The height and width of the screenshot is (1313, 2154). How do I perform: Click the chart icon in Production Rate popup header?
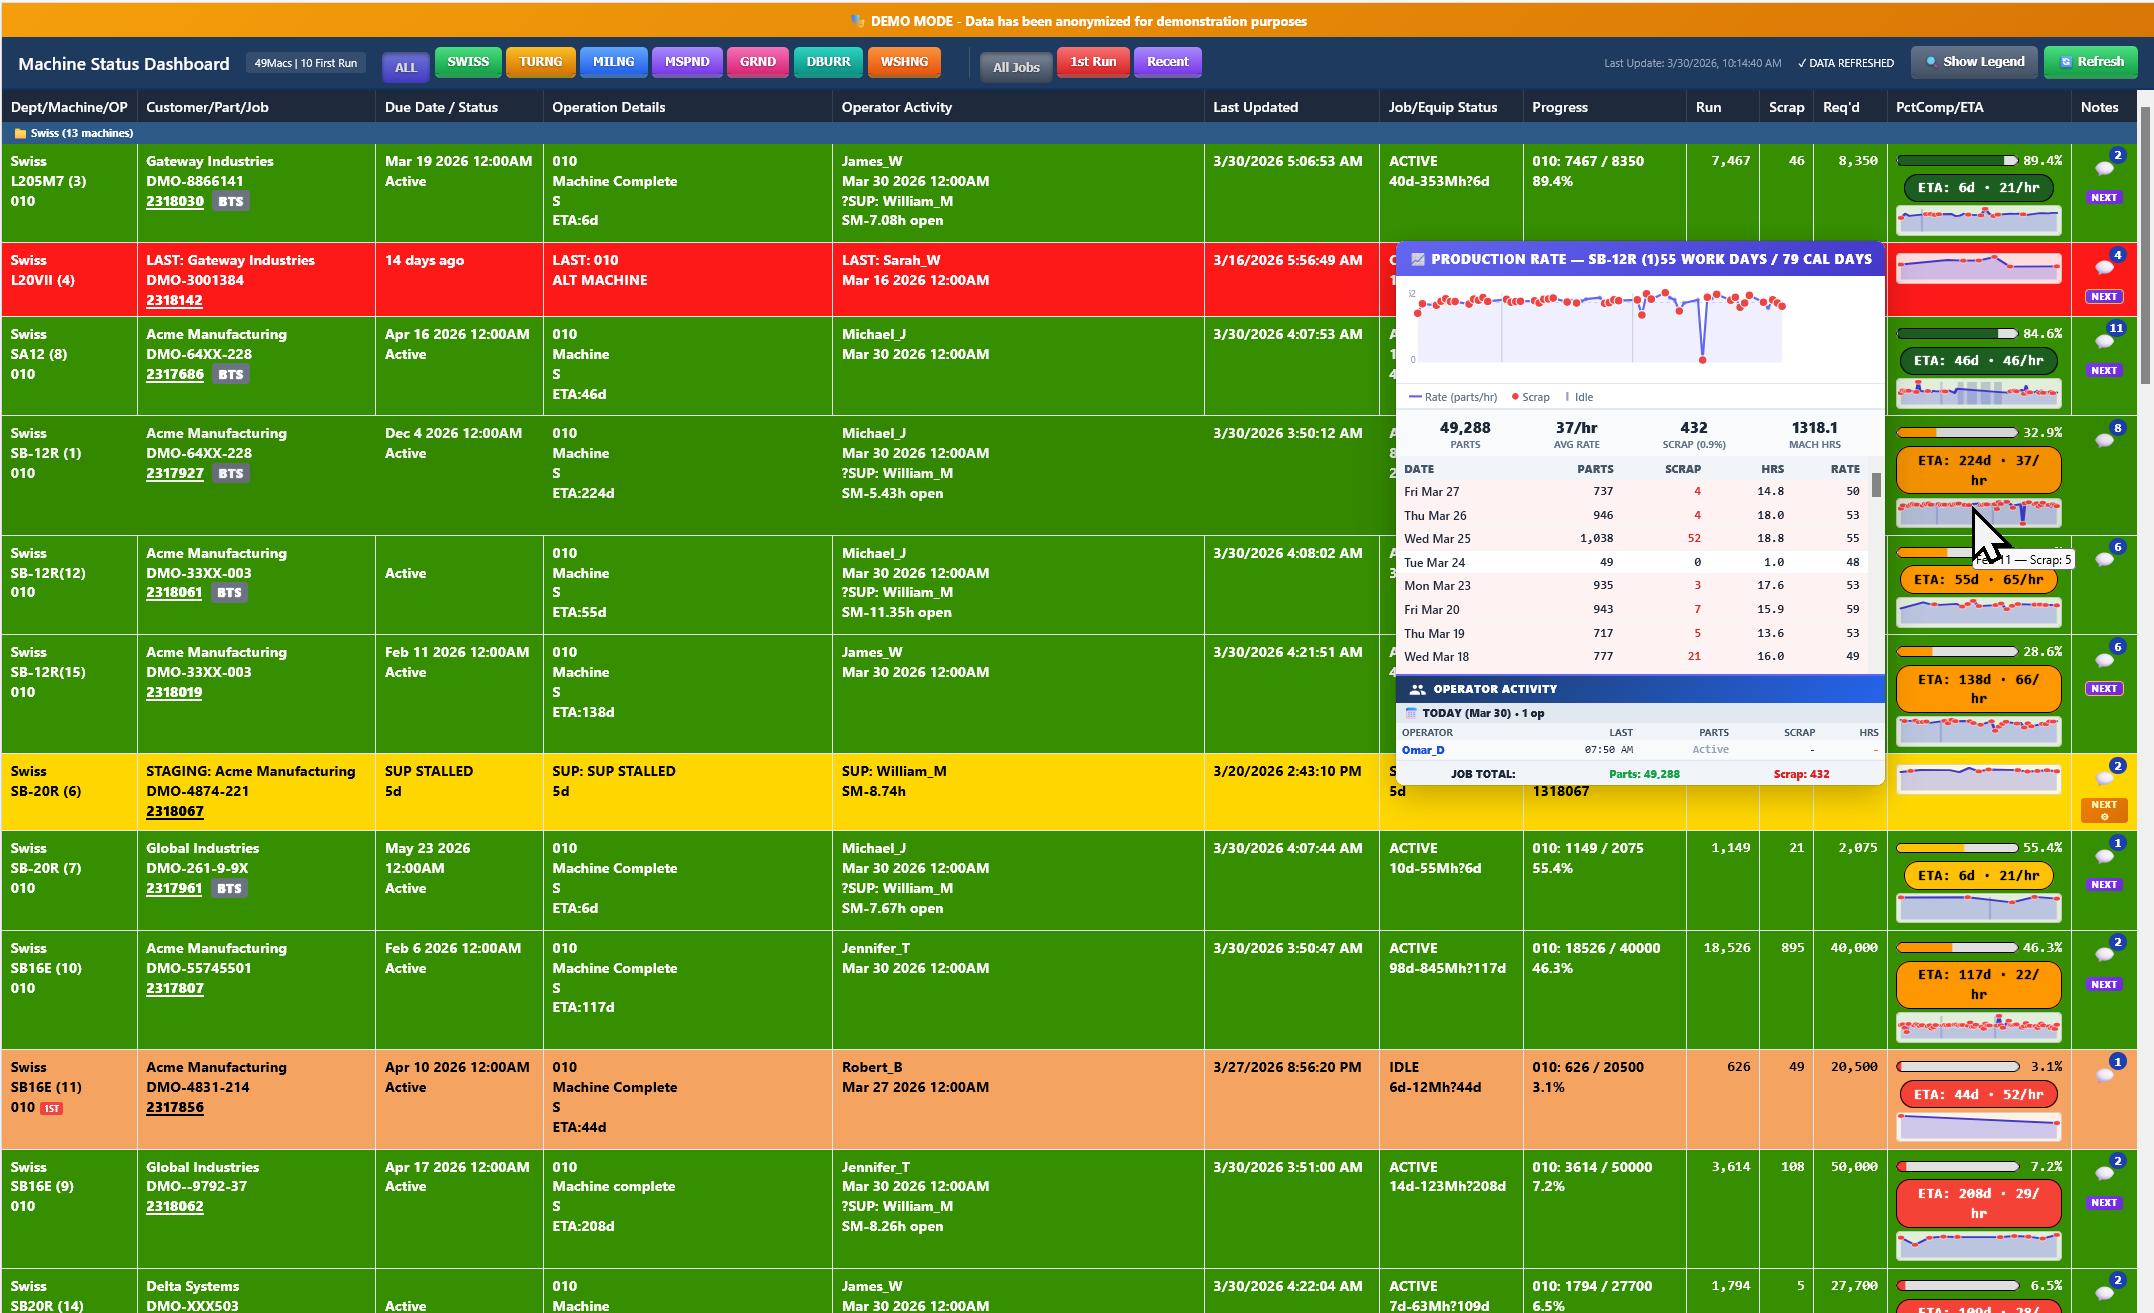click(x=1418, y=259)
